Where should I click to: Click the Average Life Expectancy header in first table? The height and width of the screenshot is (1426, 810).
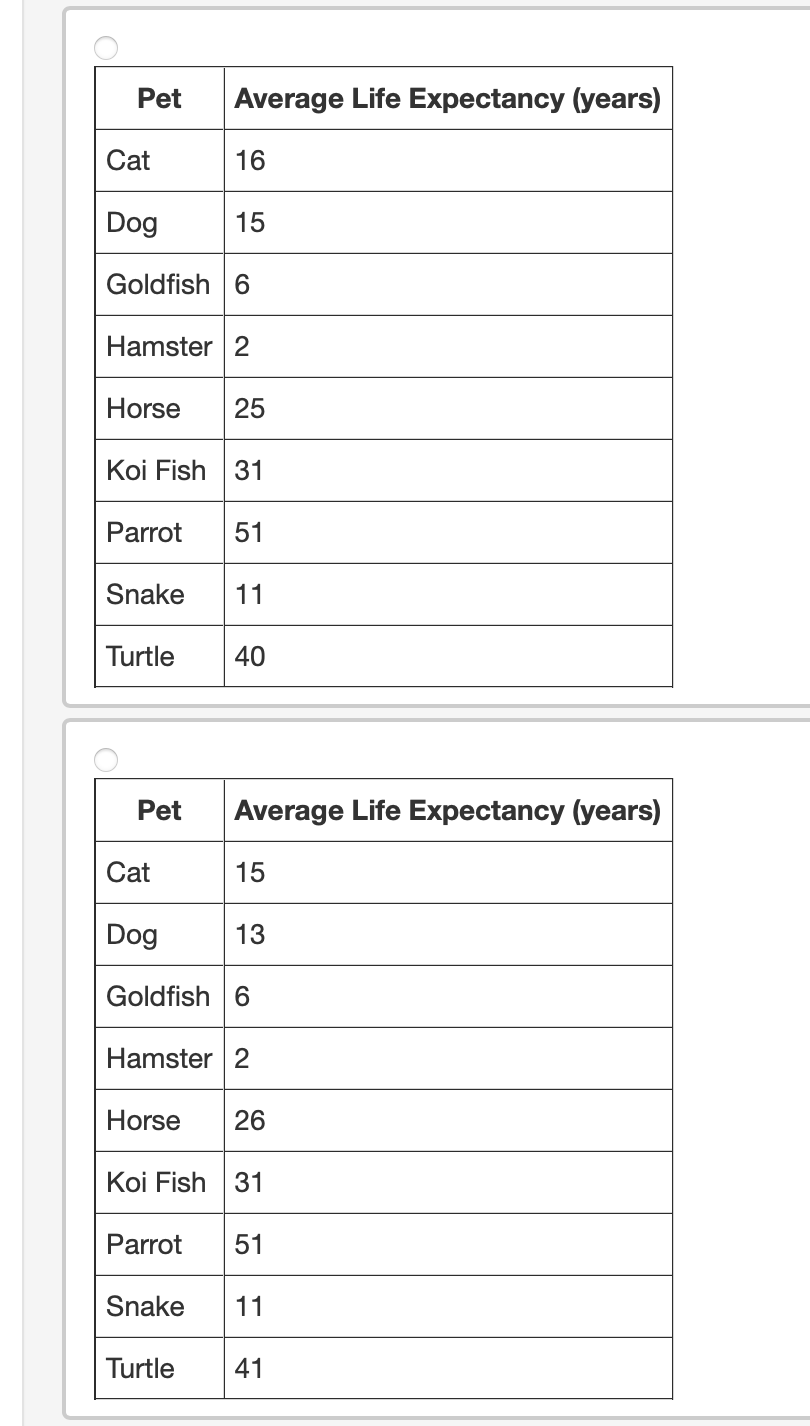447,98
